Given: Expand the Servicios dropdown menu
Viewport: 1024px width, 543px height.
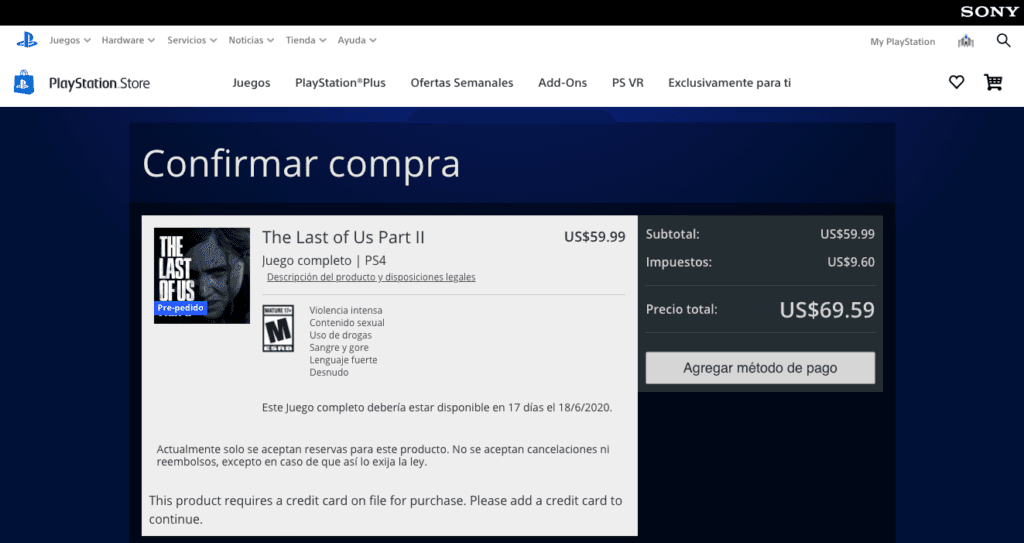Looking at the screenshot, I should [x=192, y=40].
